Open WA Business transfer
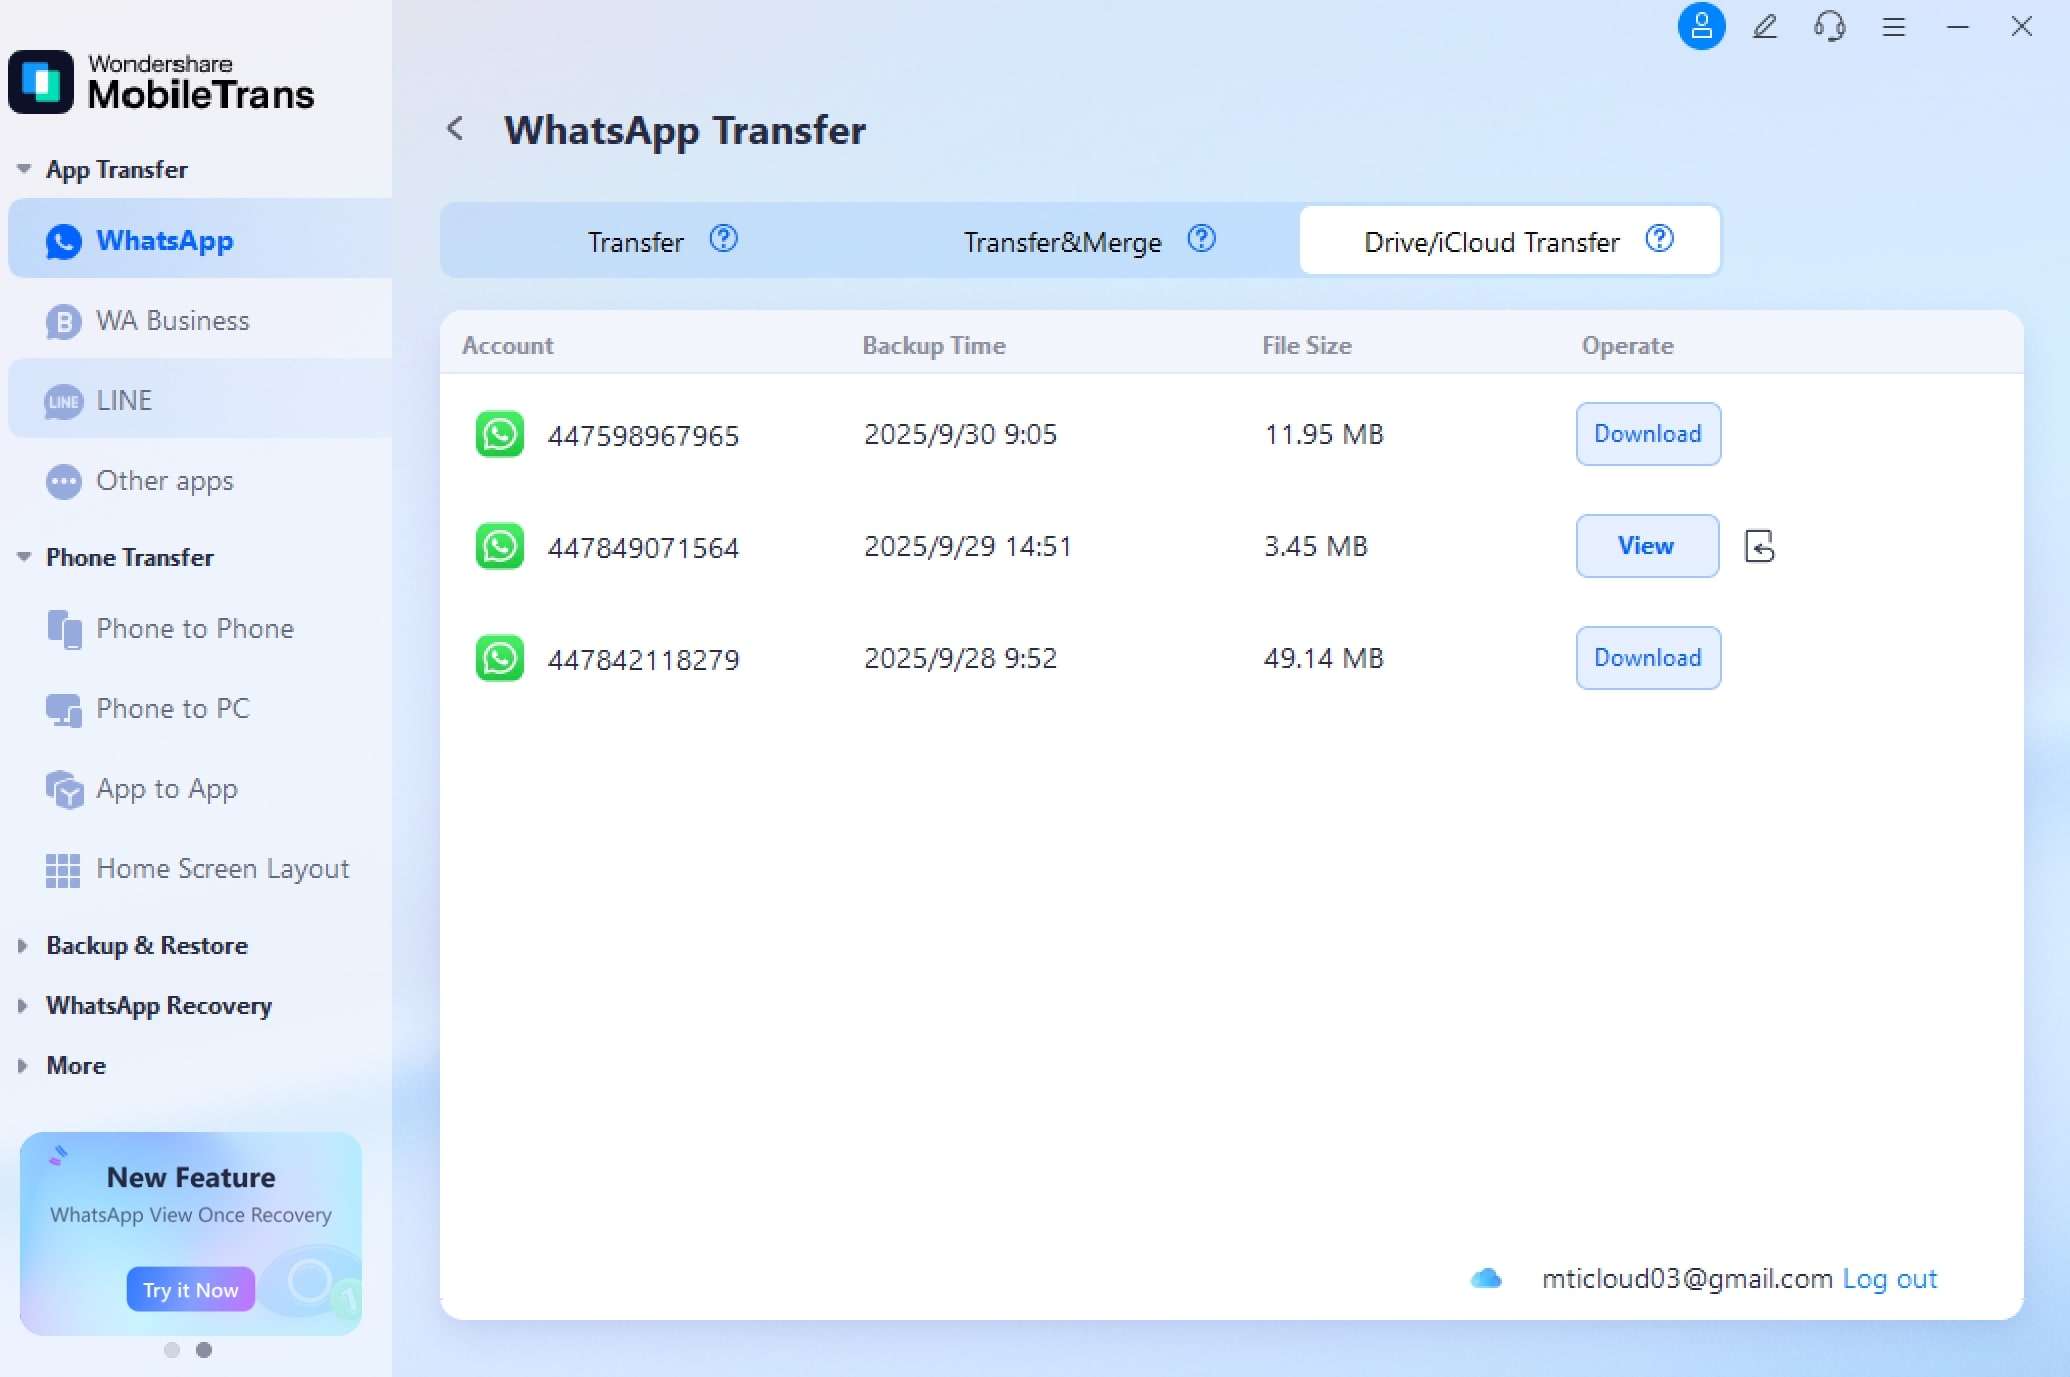2070x1377 pixels. click(x=172, y=320)
